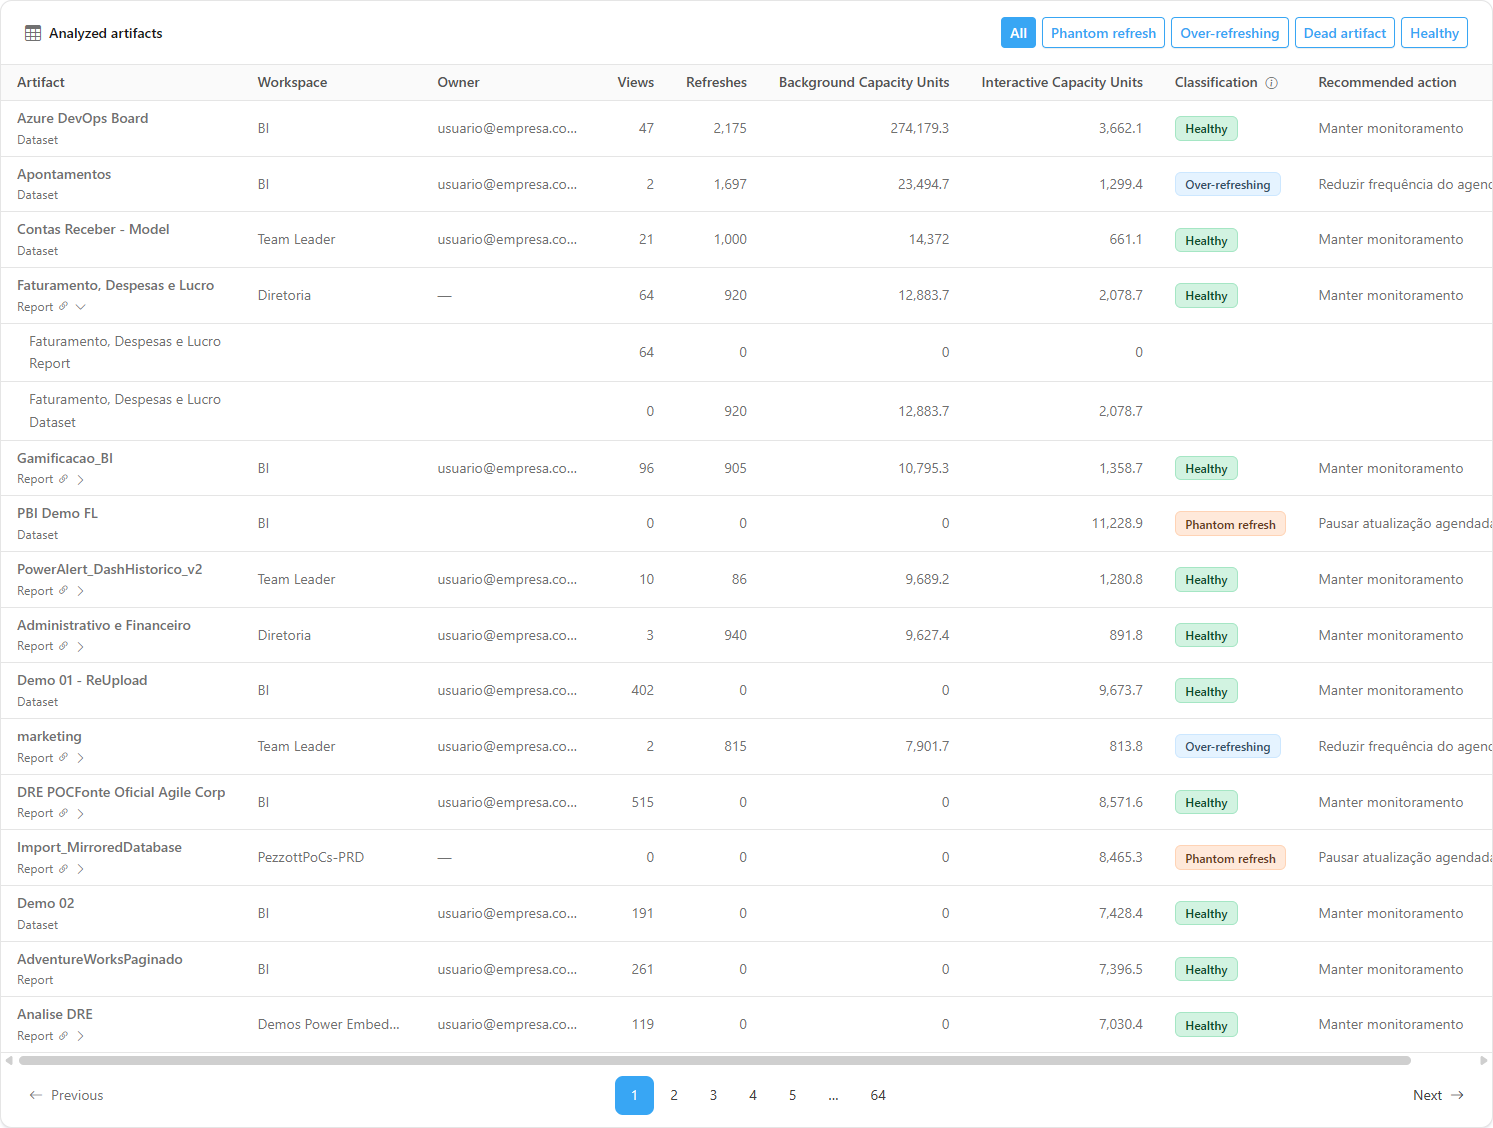Image resolution: width=1493 pixels, height=1128 pixels.
Task: Expand the marketing report row
Action: pyautogui.click(x=81, y=758)
